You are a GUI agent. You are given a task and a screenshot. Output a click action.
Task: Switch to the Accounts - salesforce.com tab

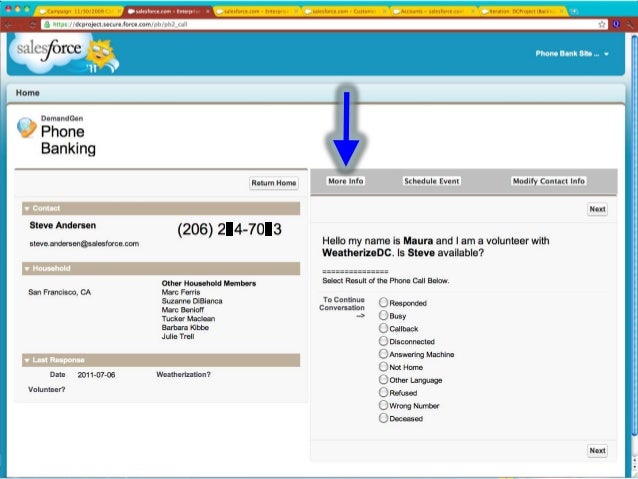click(x=432, y=11)
